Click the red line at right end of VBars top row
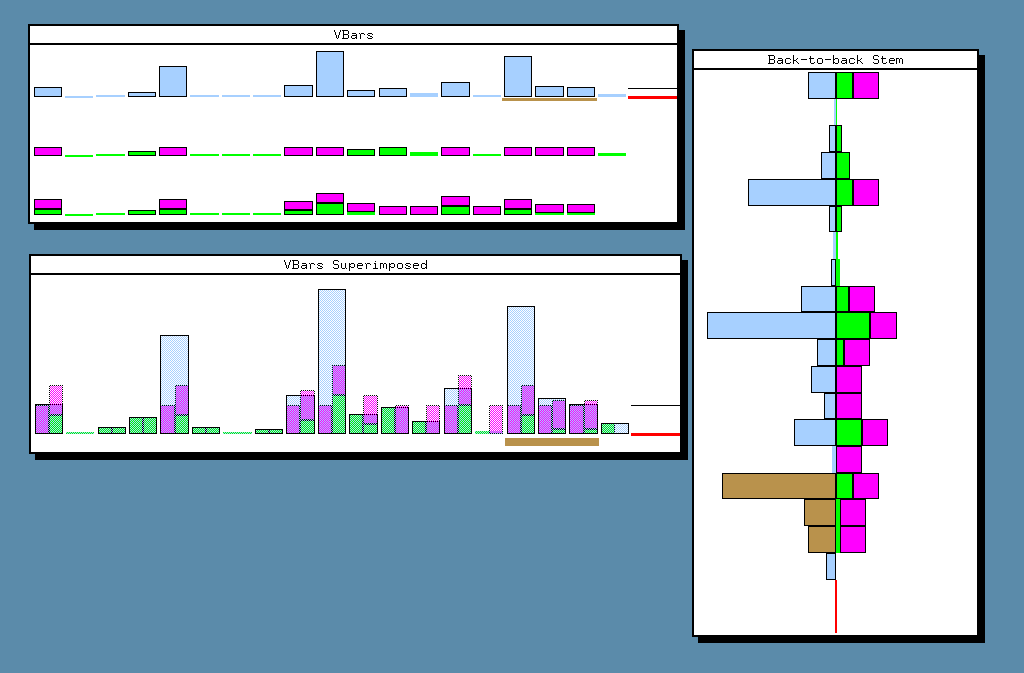 (652, 97)
